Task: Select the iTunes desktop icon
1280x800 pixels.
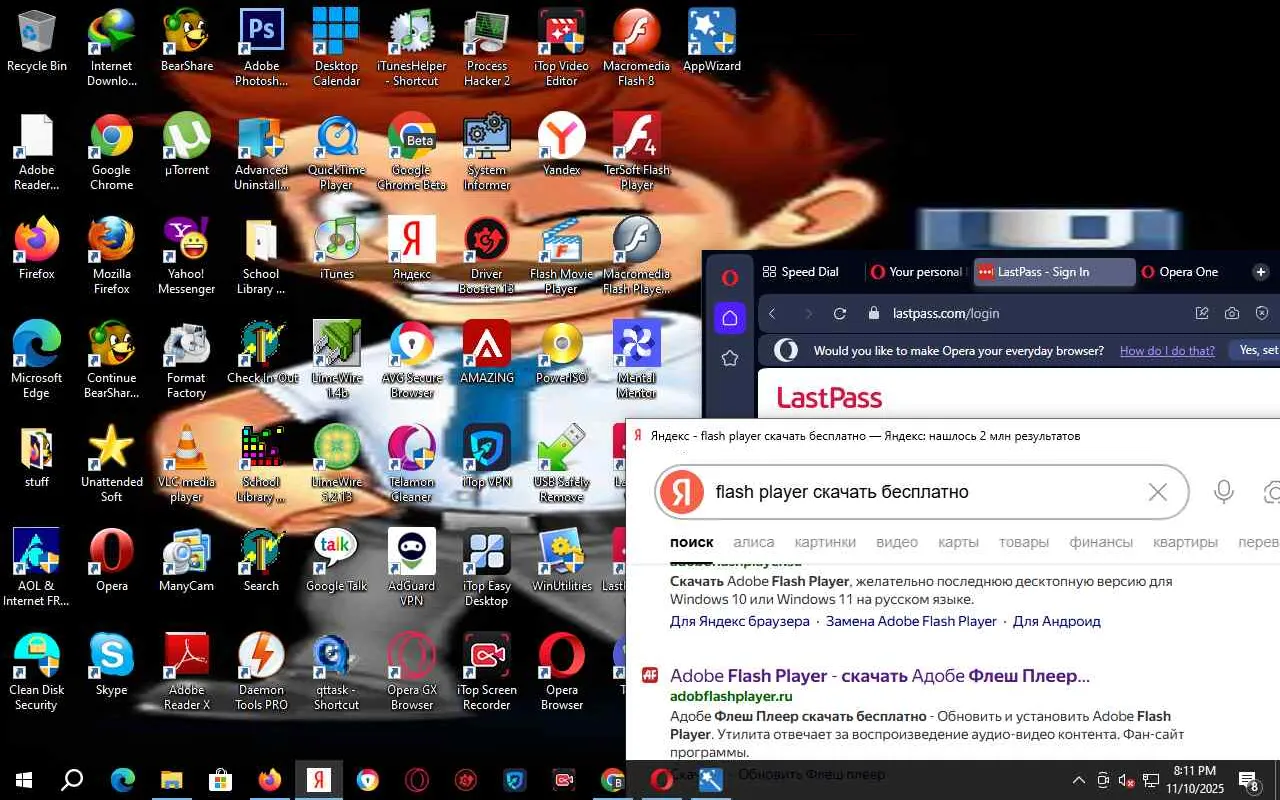Action: point(336,250)
